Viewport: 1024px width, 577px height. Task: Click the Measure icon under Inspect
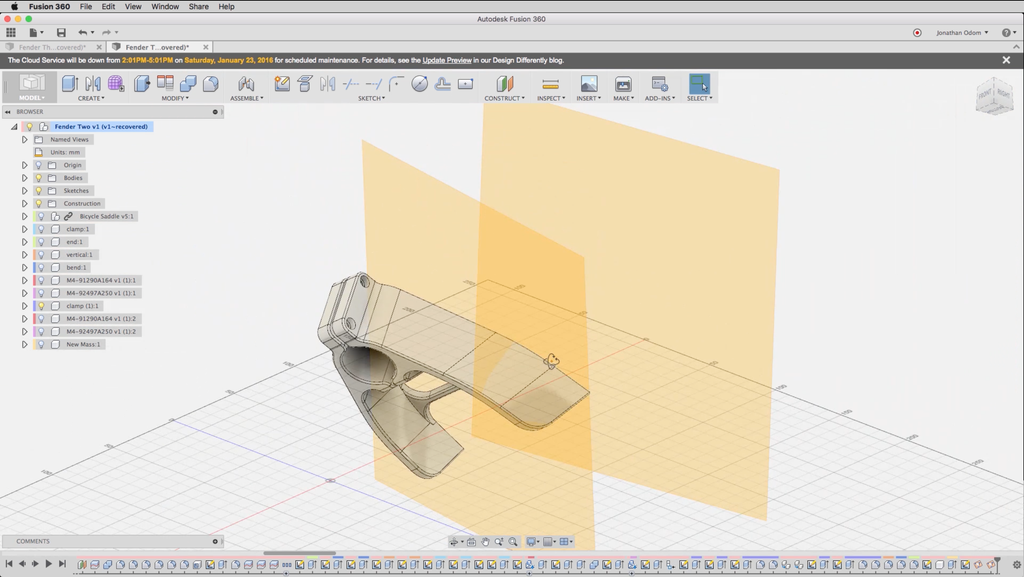[549, 84]
